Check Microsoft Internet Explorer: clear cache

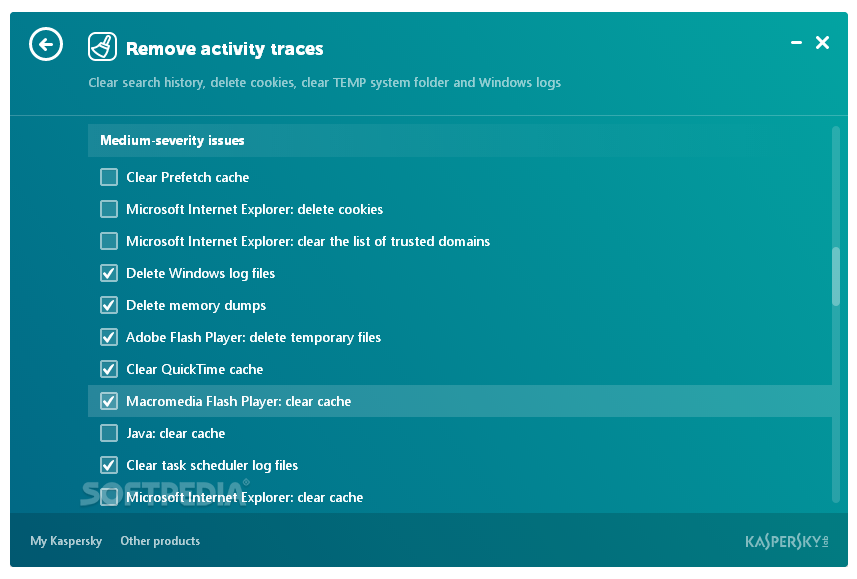point(109,497)
